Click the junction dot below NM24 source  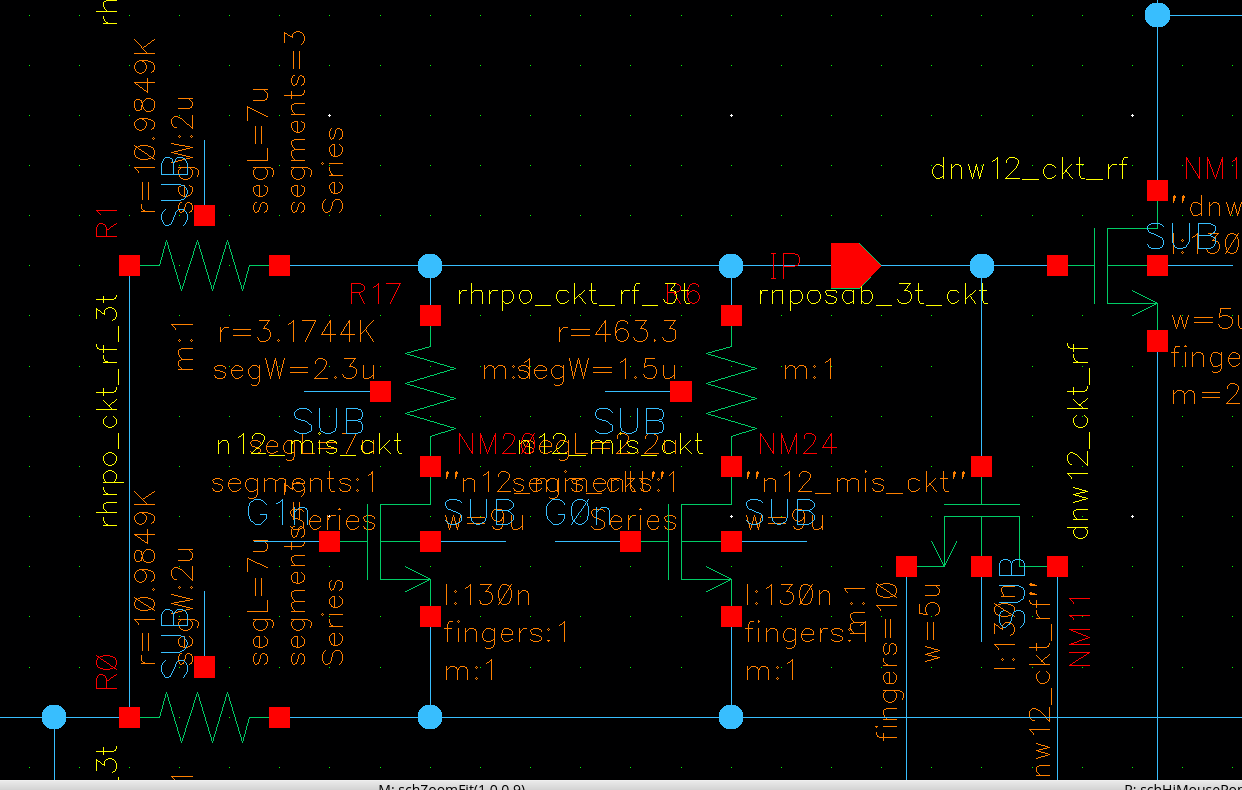point(731,717)
